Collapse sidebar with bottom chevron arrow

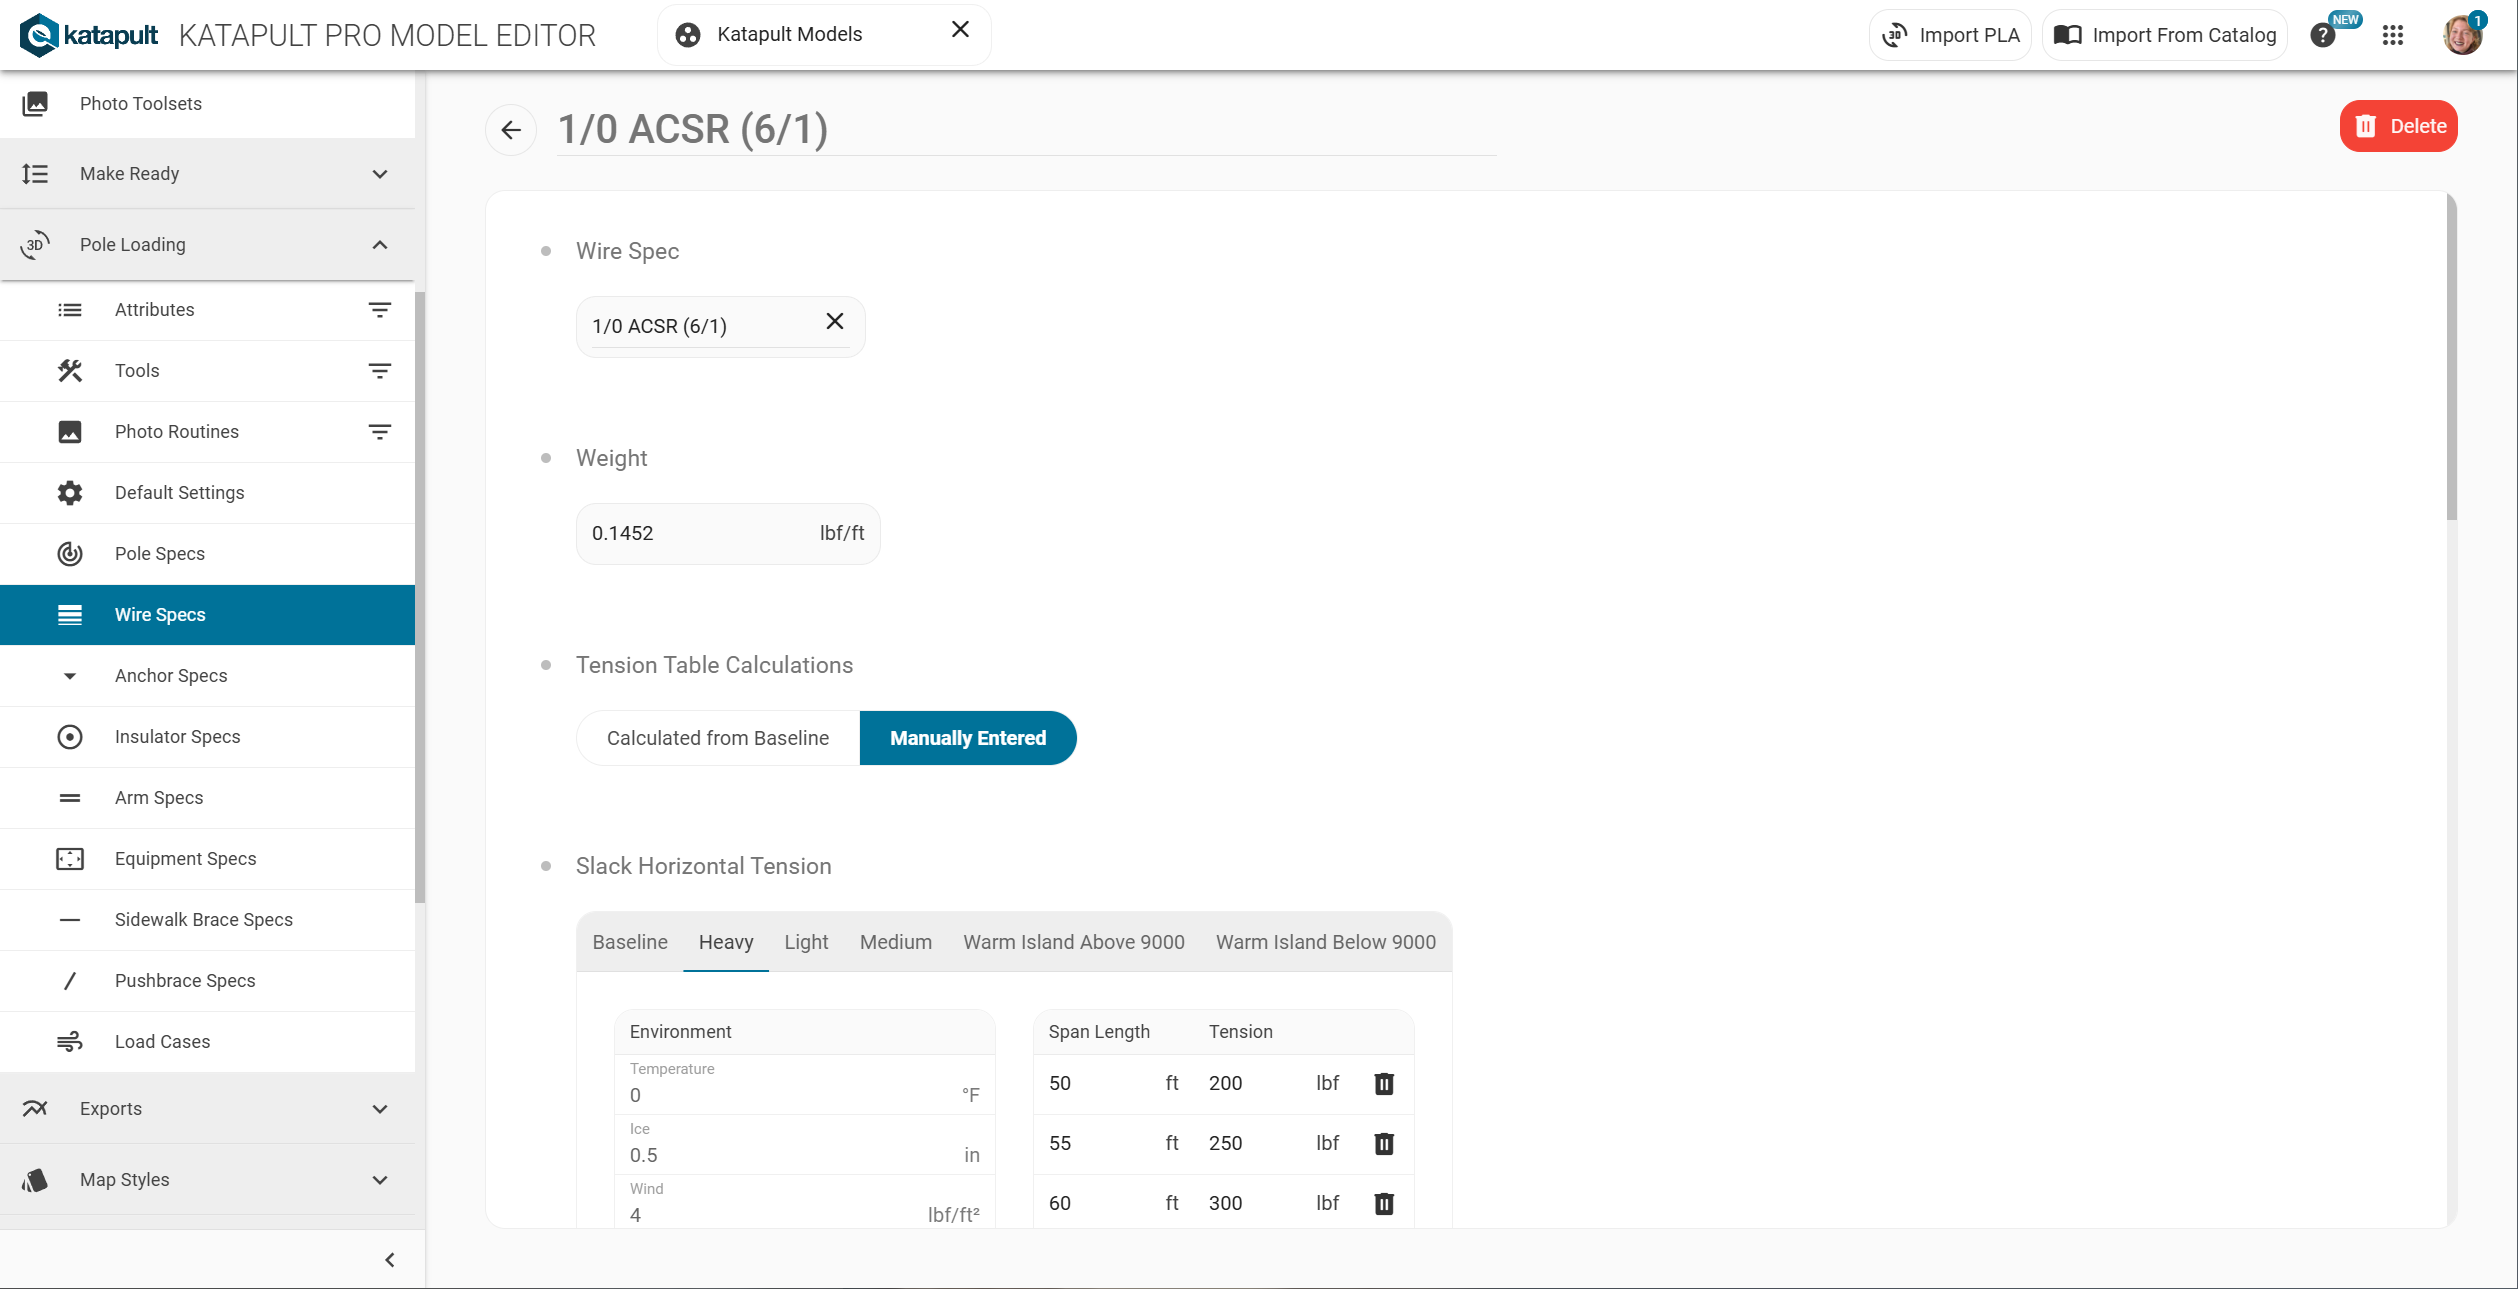[x=390, y=1260]
